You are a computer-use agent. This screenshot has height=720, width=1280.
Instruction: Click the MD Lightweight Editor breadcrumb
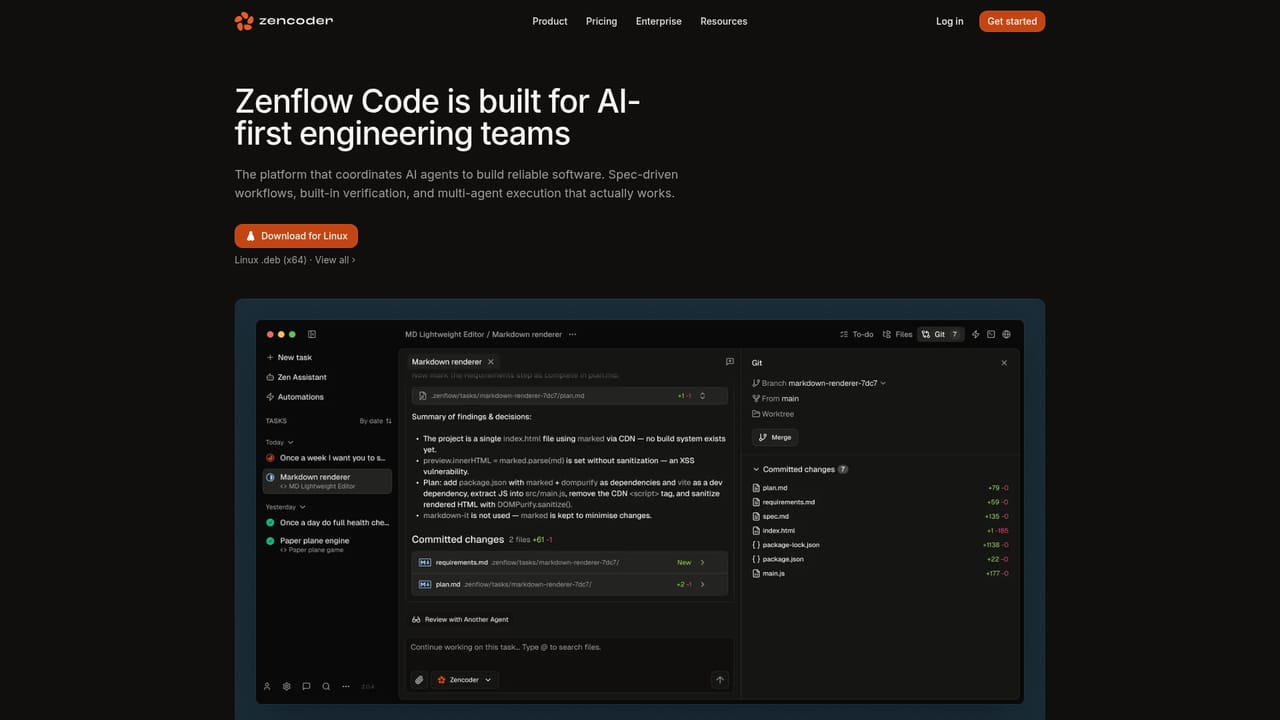pyautogui.click(x=444, y=334)
